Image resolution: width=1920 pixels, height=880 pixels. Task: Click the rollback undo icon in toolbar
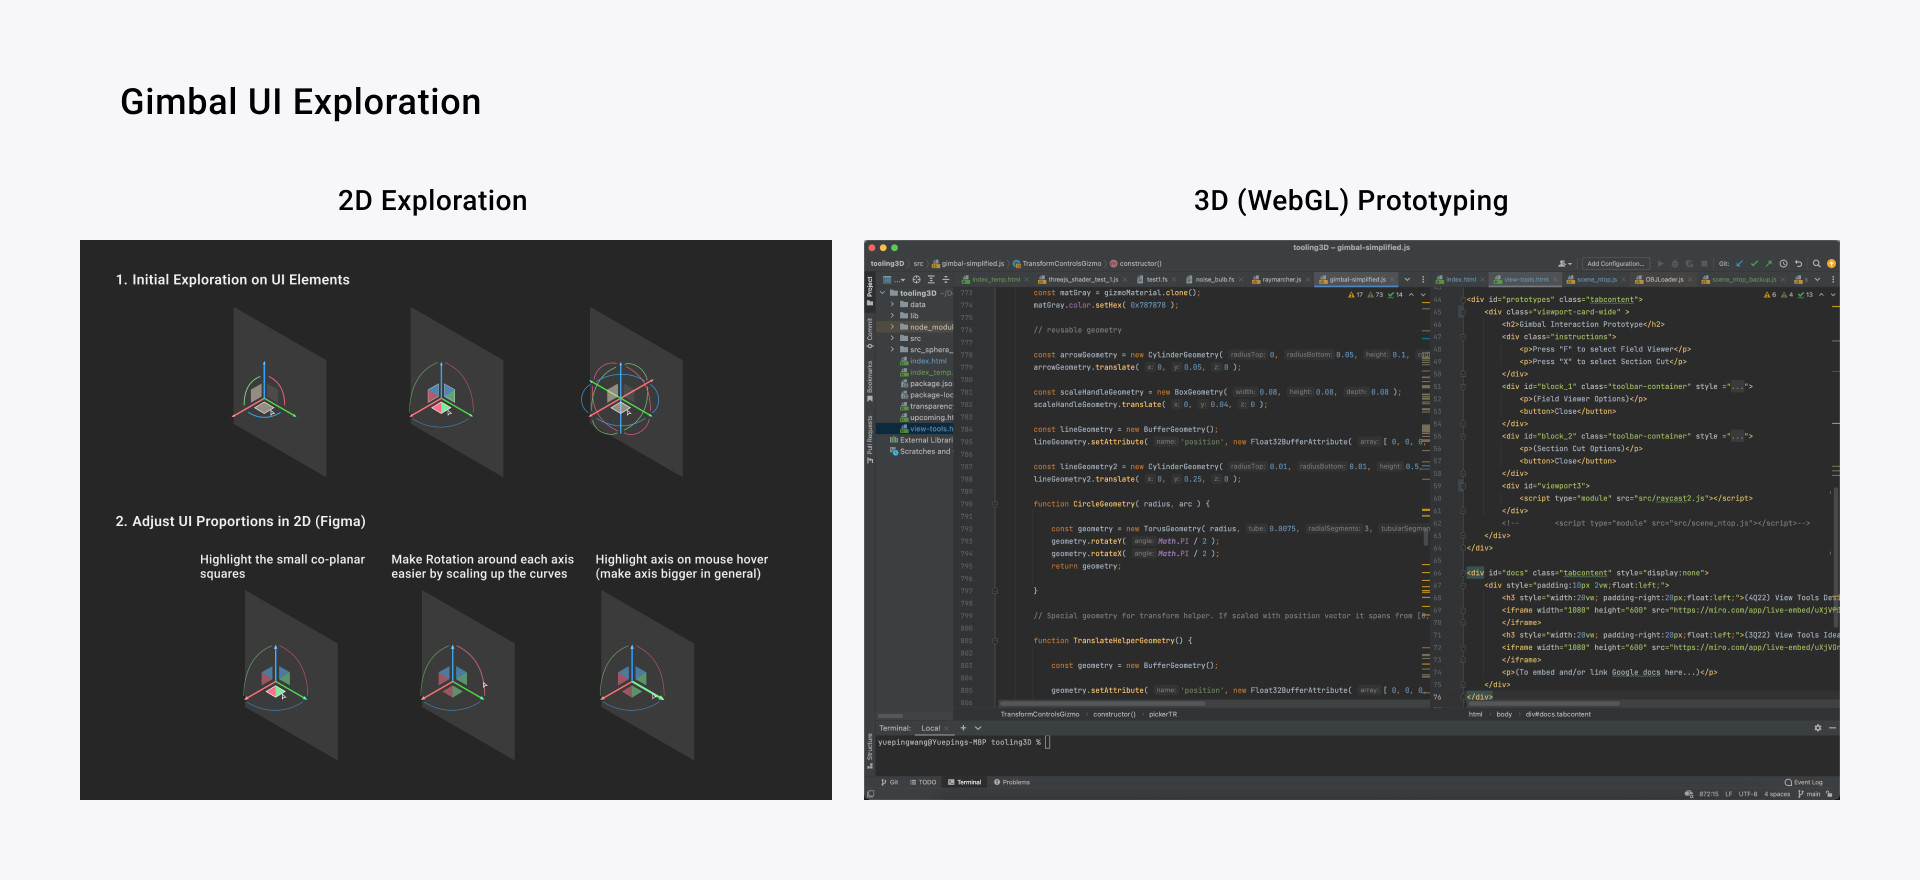click(x=1798, y=264)
